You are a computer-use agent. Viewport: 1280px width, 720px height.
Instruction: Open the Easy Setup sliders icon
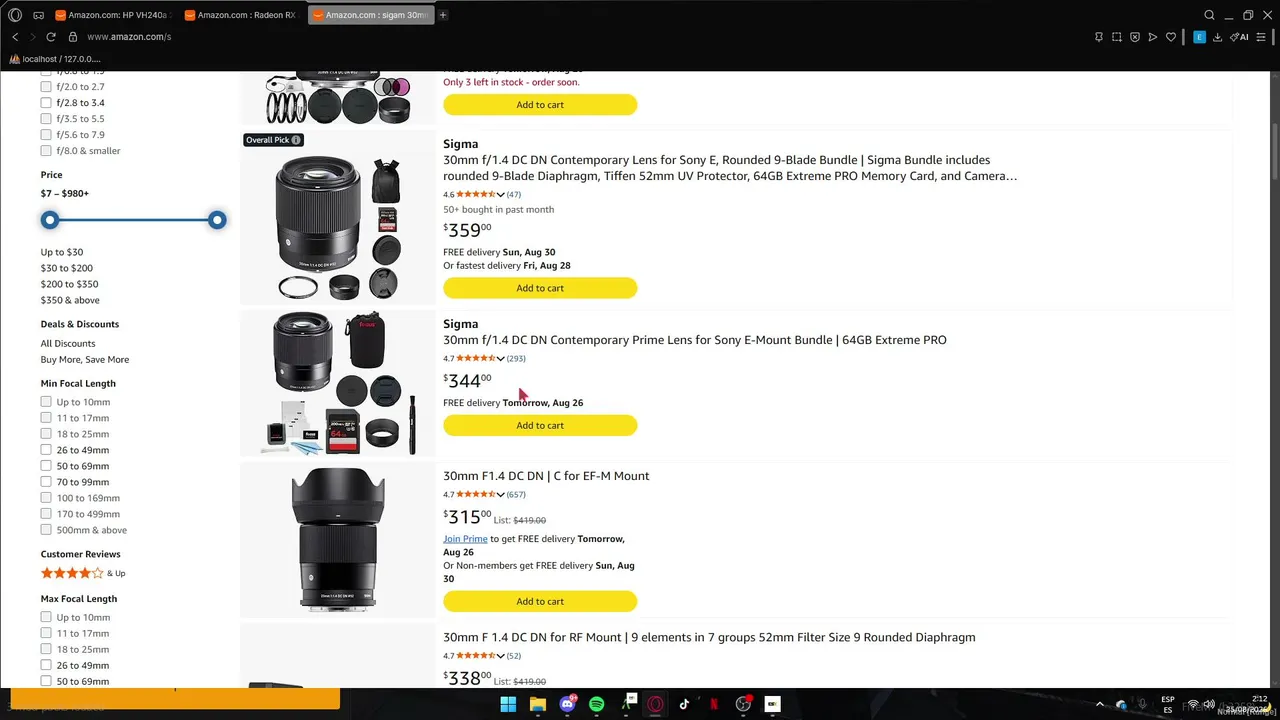tap(1261, 37)
